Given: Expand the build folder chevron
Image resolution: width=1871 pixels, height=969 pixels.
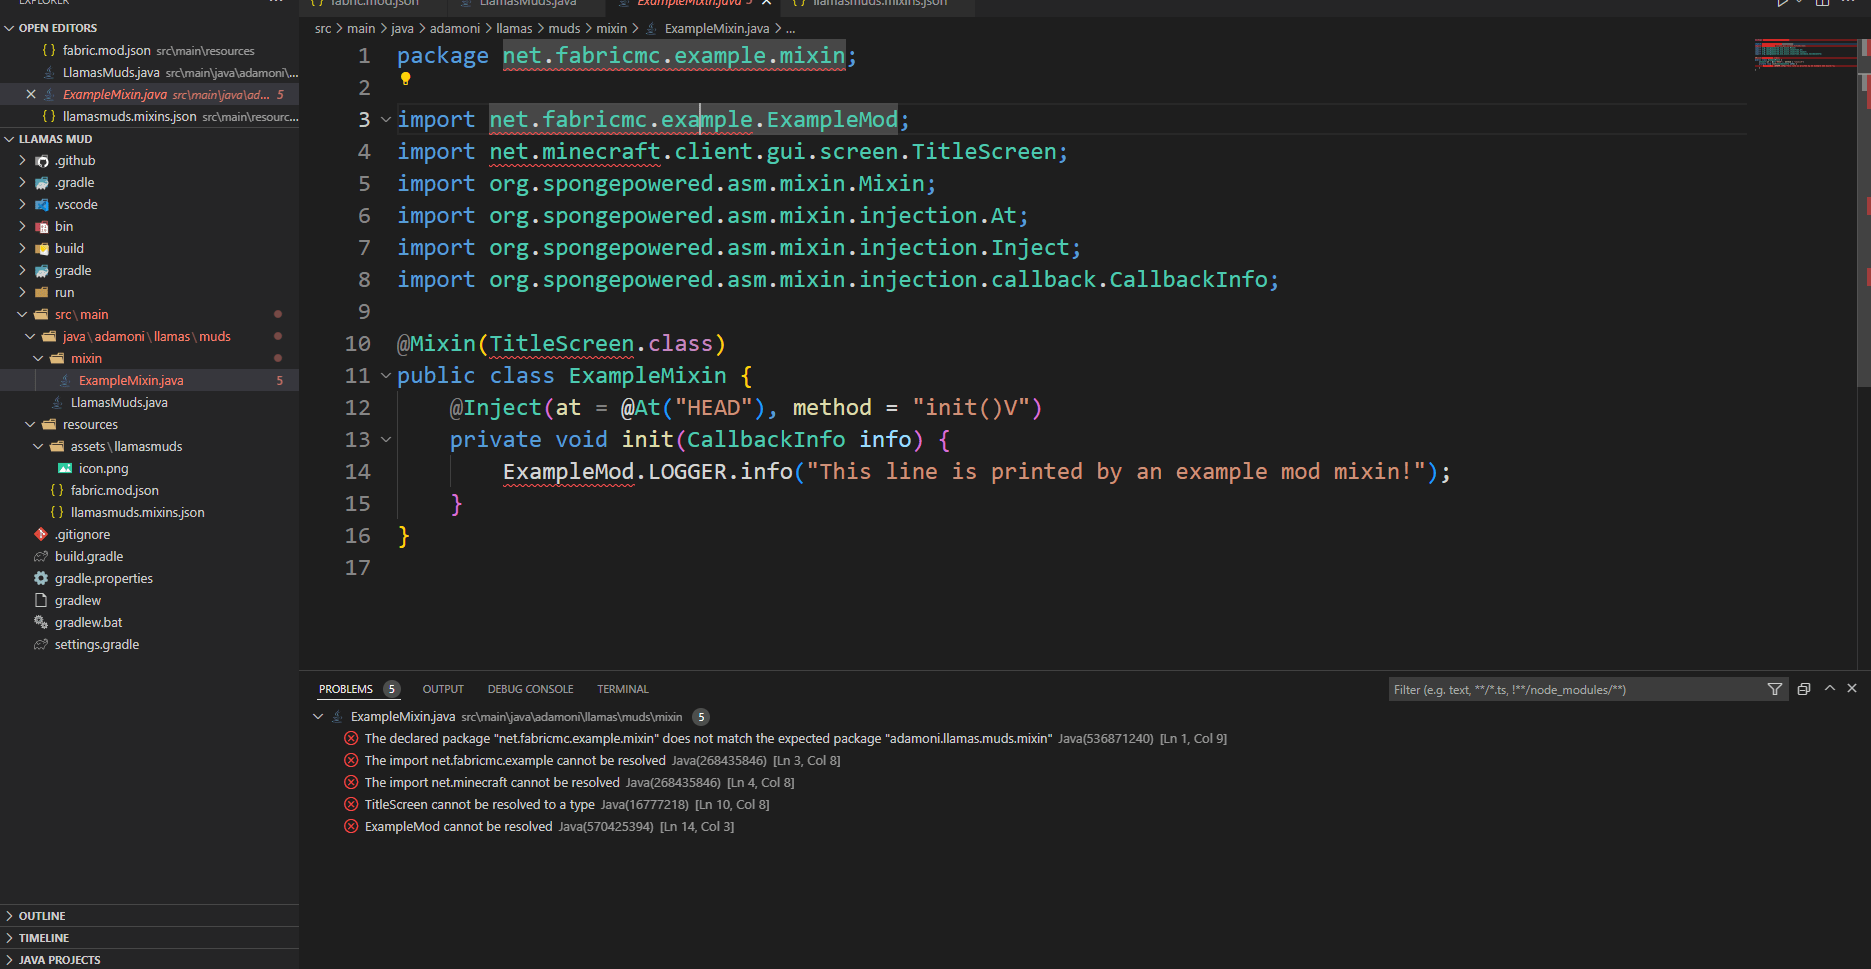Looking at the screenshot, I should pyautogui.click(x=23, y=248).
